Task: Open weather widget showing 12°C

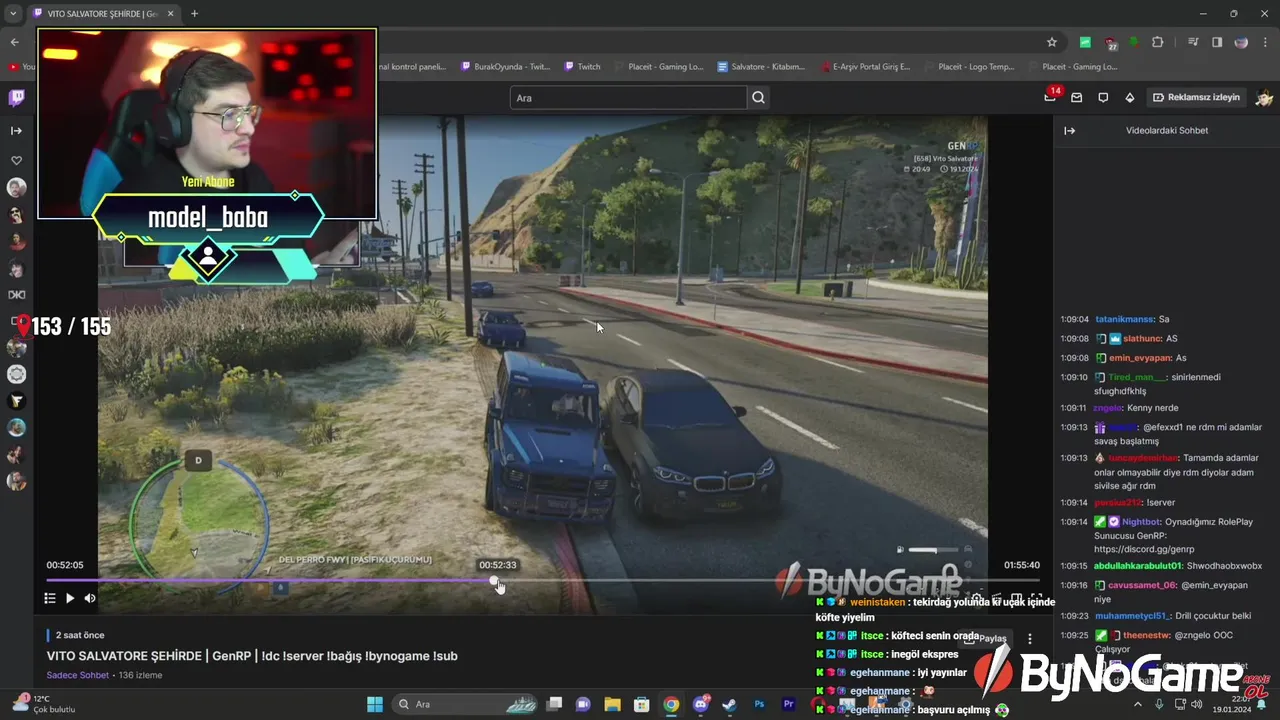Action: coord(43,704)
